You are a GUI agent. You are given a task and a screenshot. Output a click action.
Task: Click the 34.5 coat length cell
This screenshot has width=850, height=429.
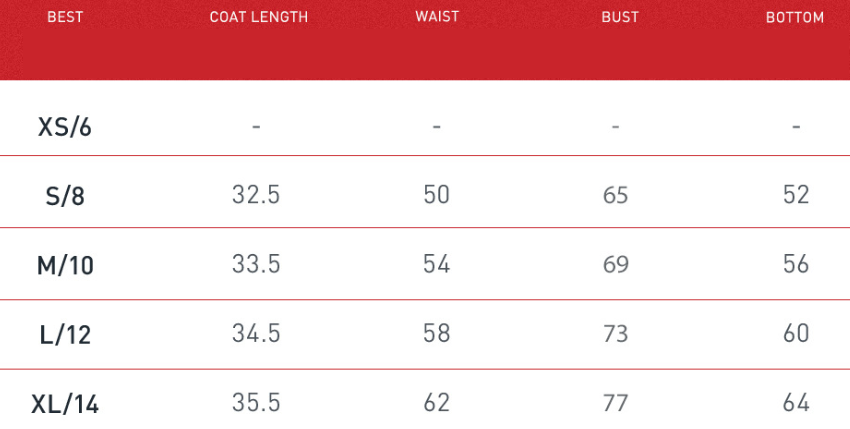pyautogui.click(x=256, y=333)
